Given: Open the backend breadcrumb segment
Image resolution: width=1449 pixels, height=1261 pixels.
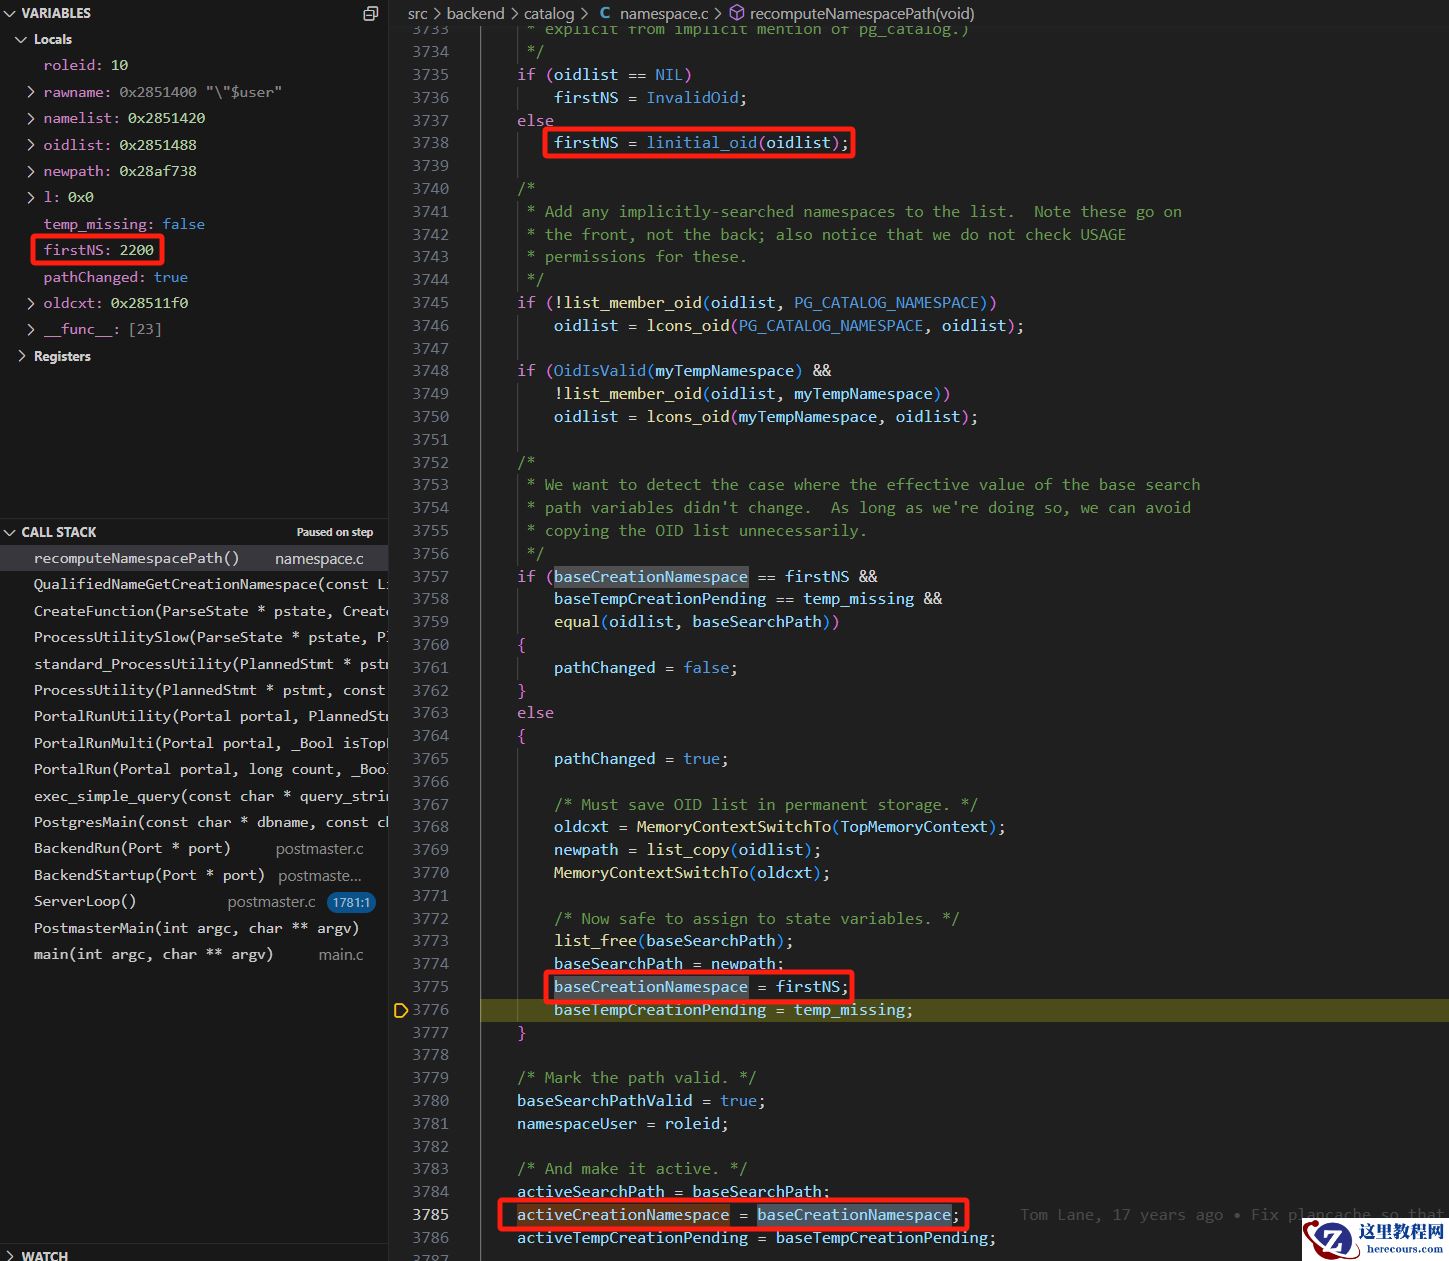Looking at the screenshot, I should [x=475, y=13].
